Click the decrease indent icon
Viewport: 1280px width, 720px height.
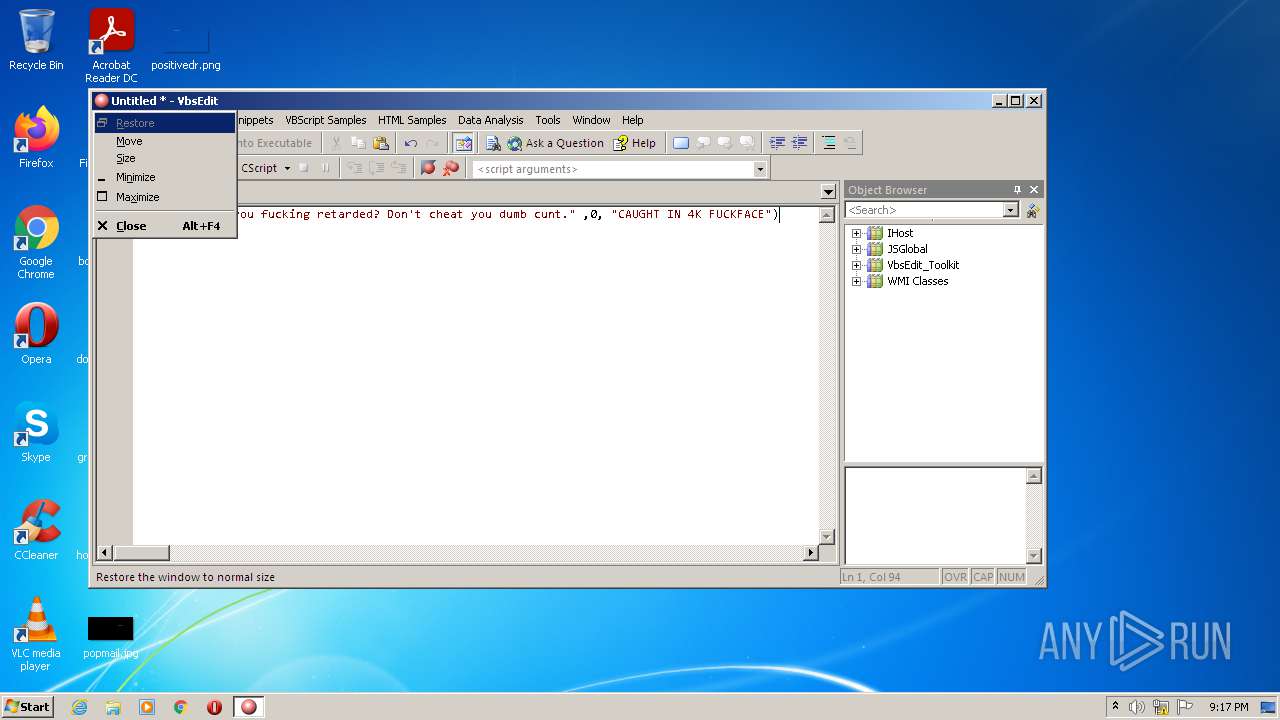coord(777,143)
